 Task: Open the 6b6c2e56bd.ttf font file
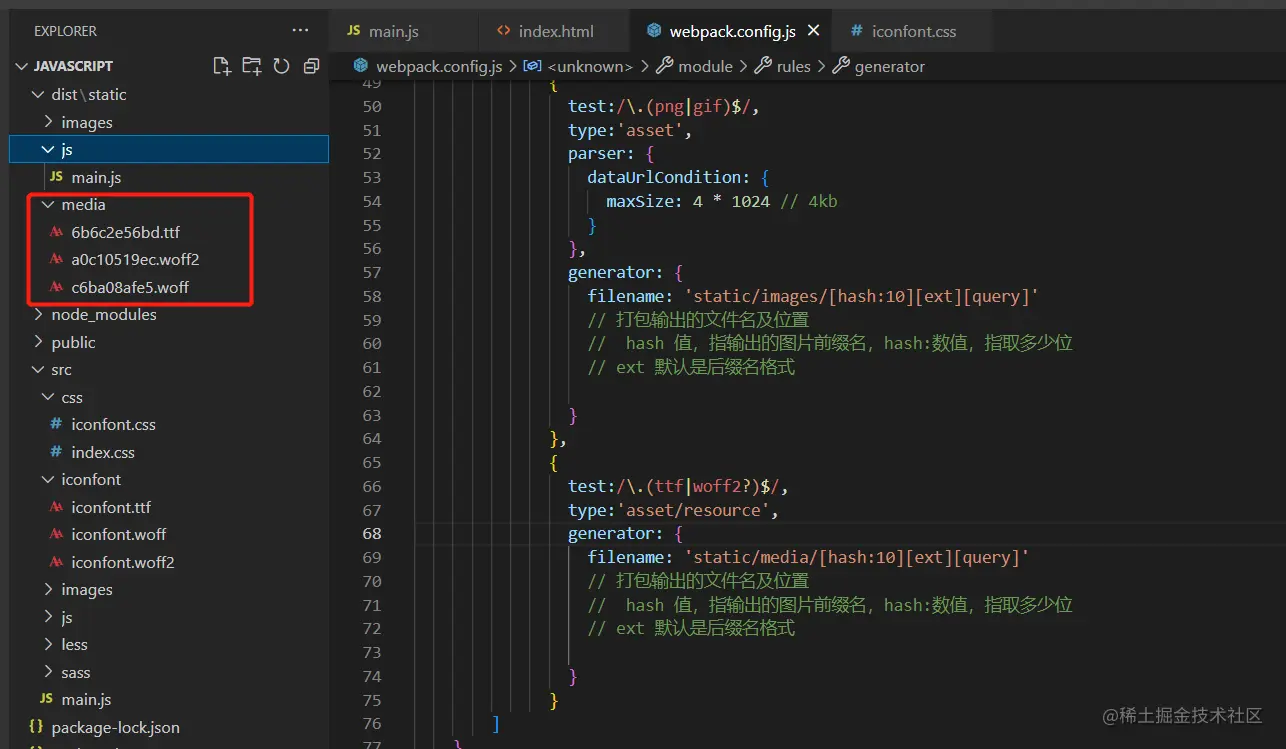(x=125, y=232)
